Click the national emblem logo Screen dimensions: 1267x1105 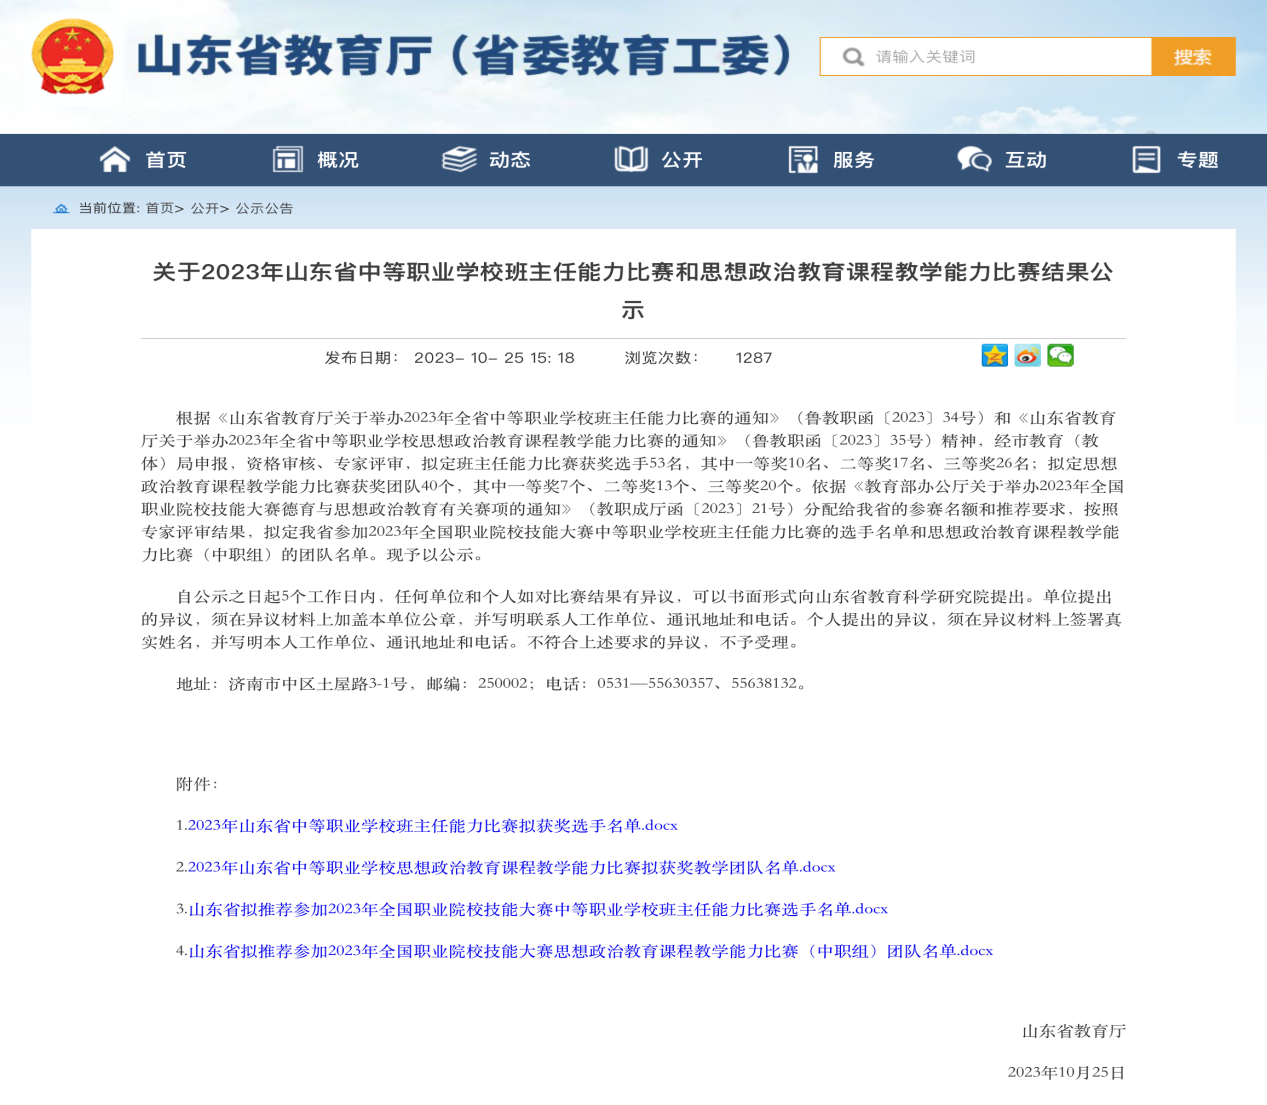[72, 57]
